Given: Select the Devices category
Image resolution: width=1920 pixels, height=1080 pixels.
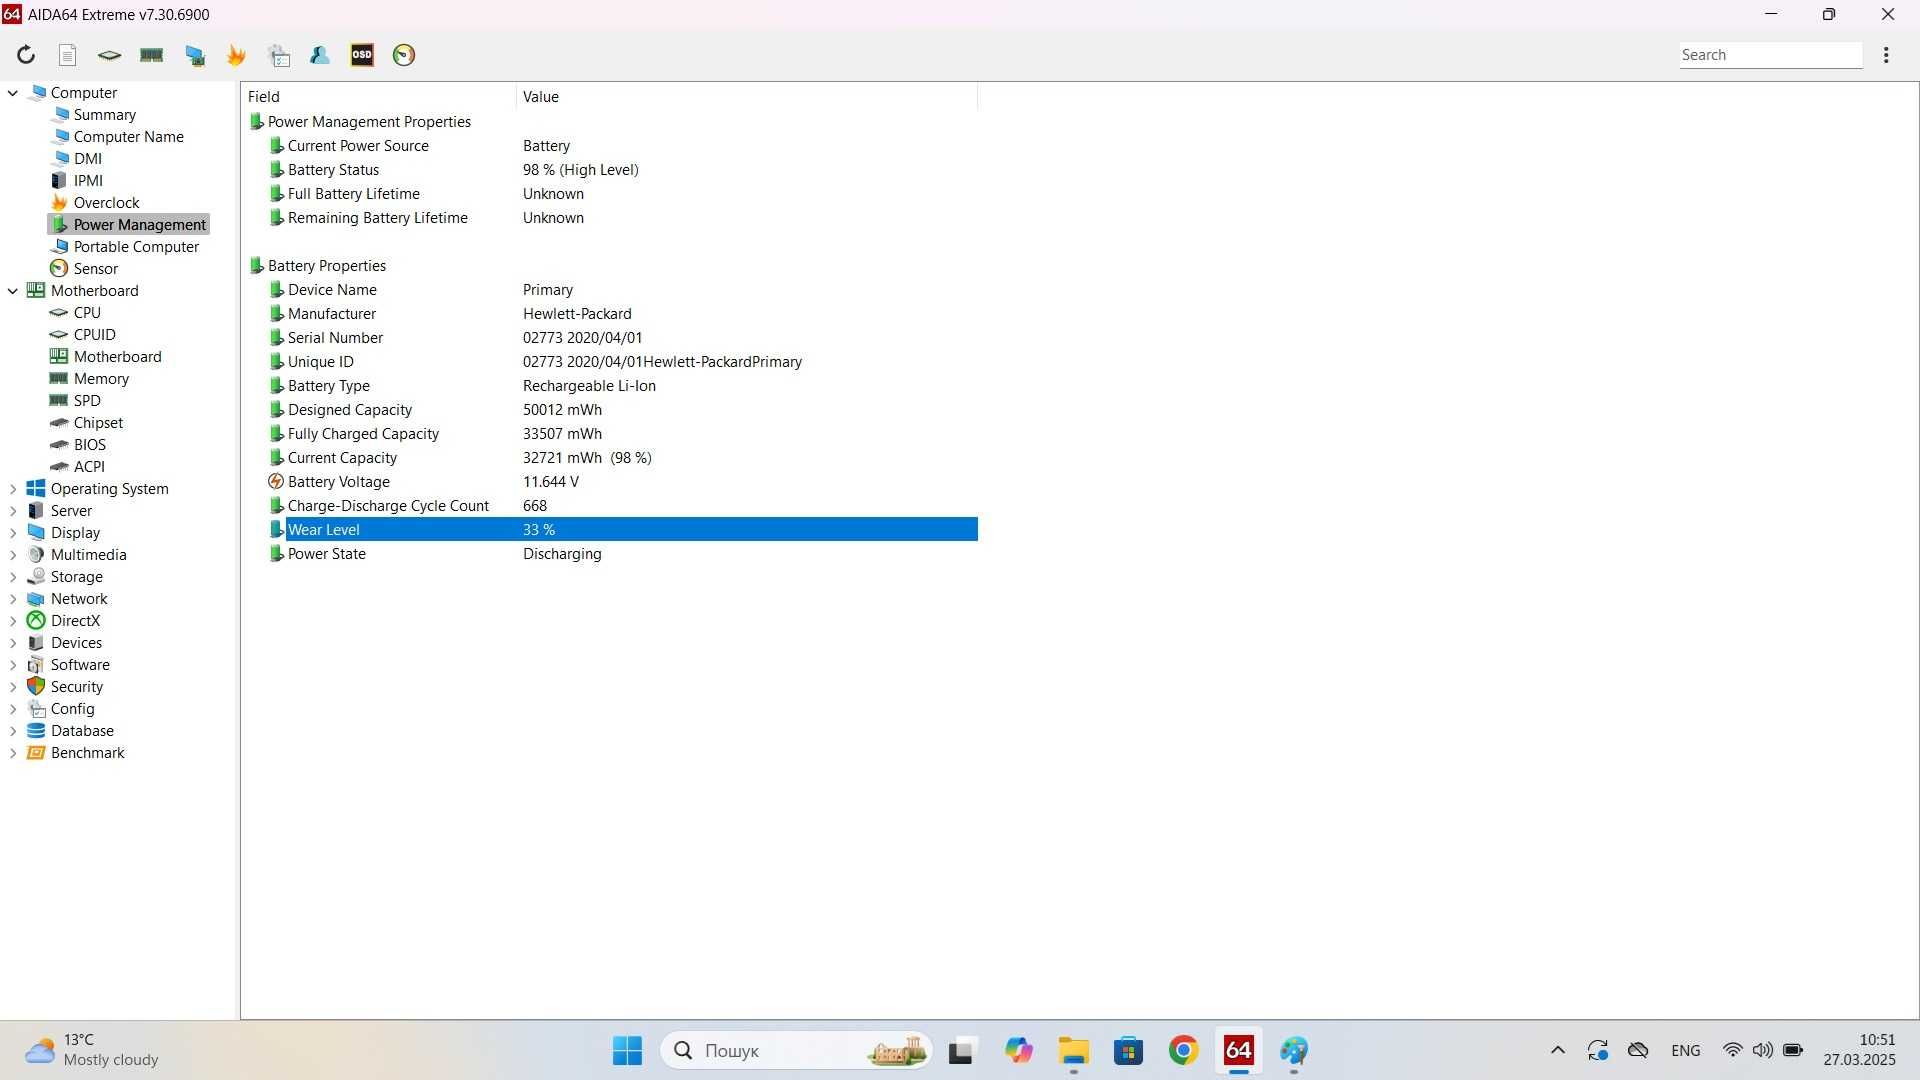Looking at the screenshot, I should tap(76, 643).
